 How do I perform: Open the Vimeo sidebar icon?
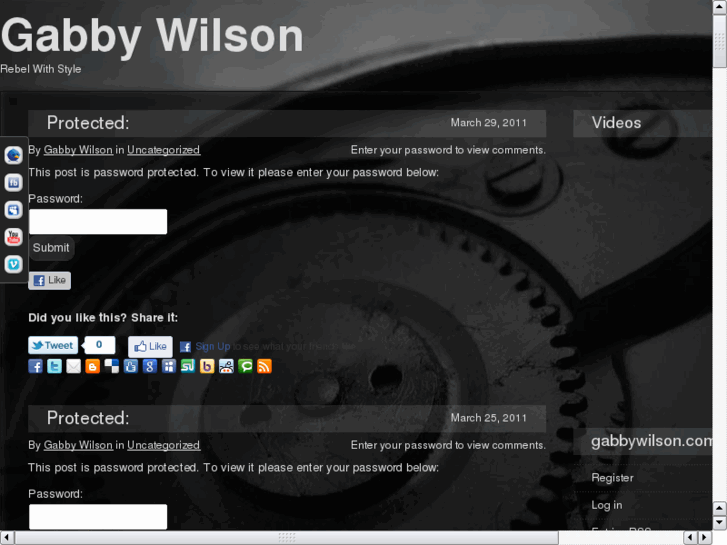click(13, 264)
